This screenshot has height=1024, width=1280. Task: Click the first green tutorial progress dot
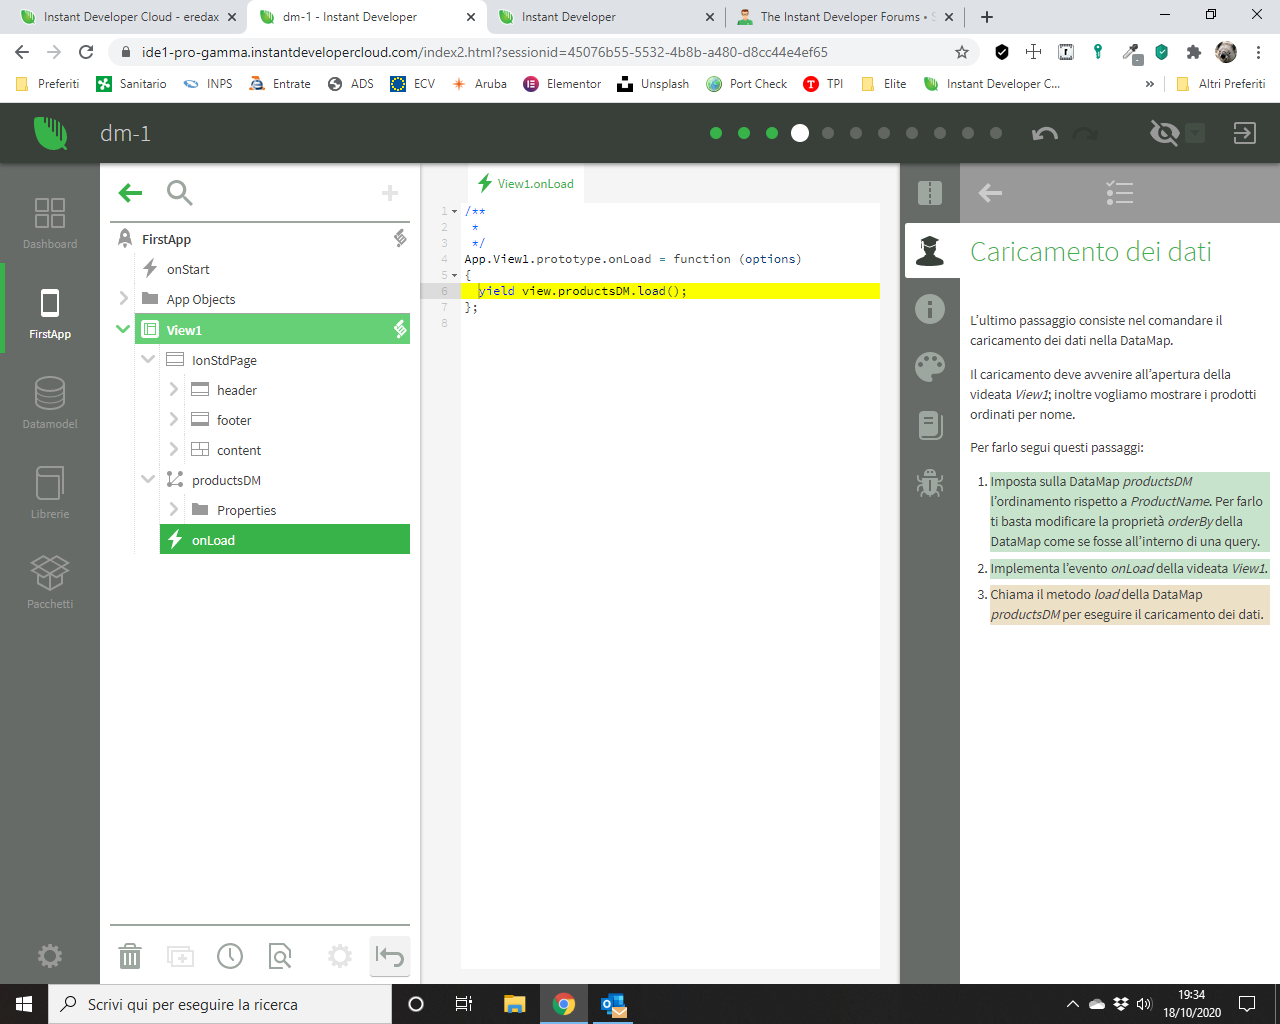[x=716, y=133]
